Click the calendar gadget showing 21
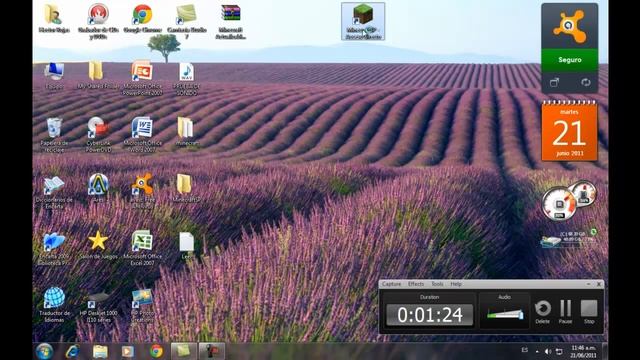This screenshot has height=360, width=640. click(x=569, y=131)
